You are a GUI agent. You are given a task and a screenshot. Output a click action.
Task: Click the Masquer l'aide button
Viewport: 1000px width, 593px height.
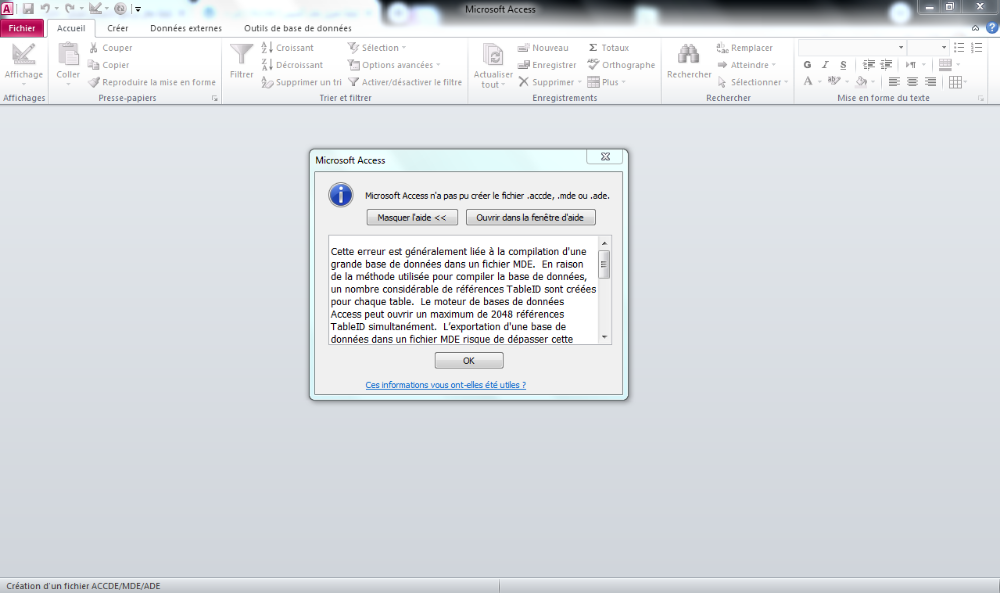pyautogui.click(x=412, y=217)
